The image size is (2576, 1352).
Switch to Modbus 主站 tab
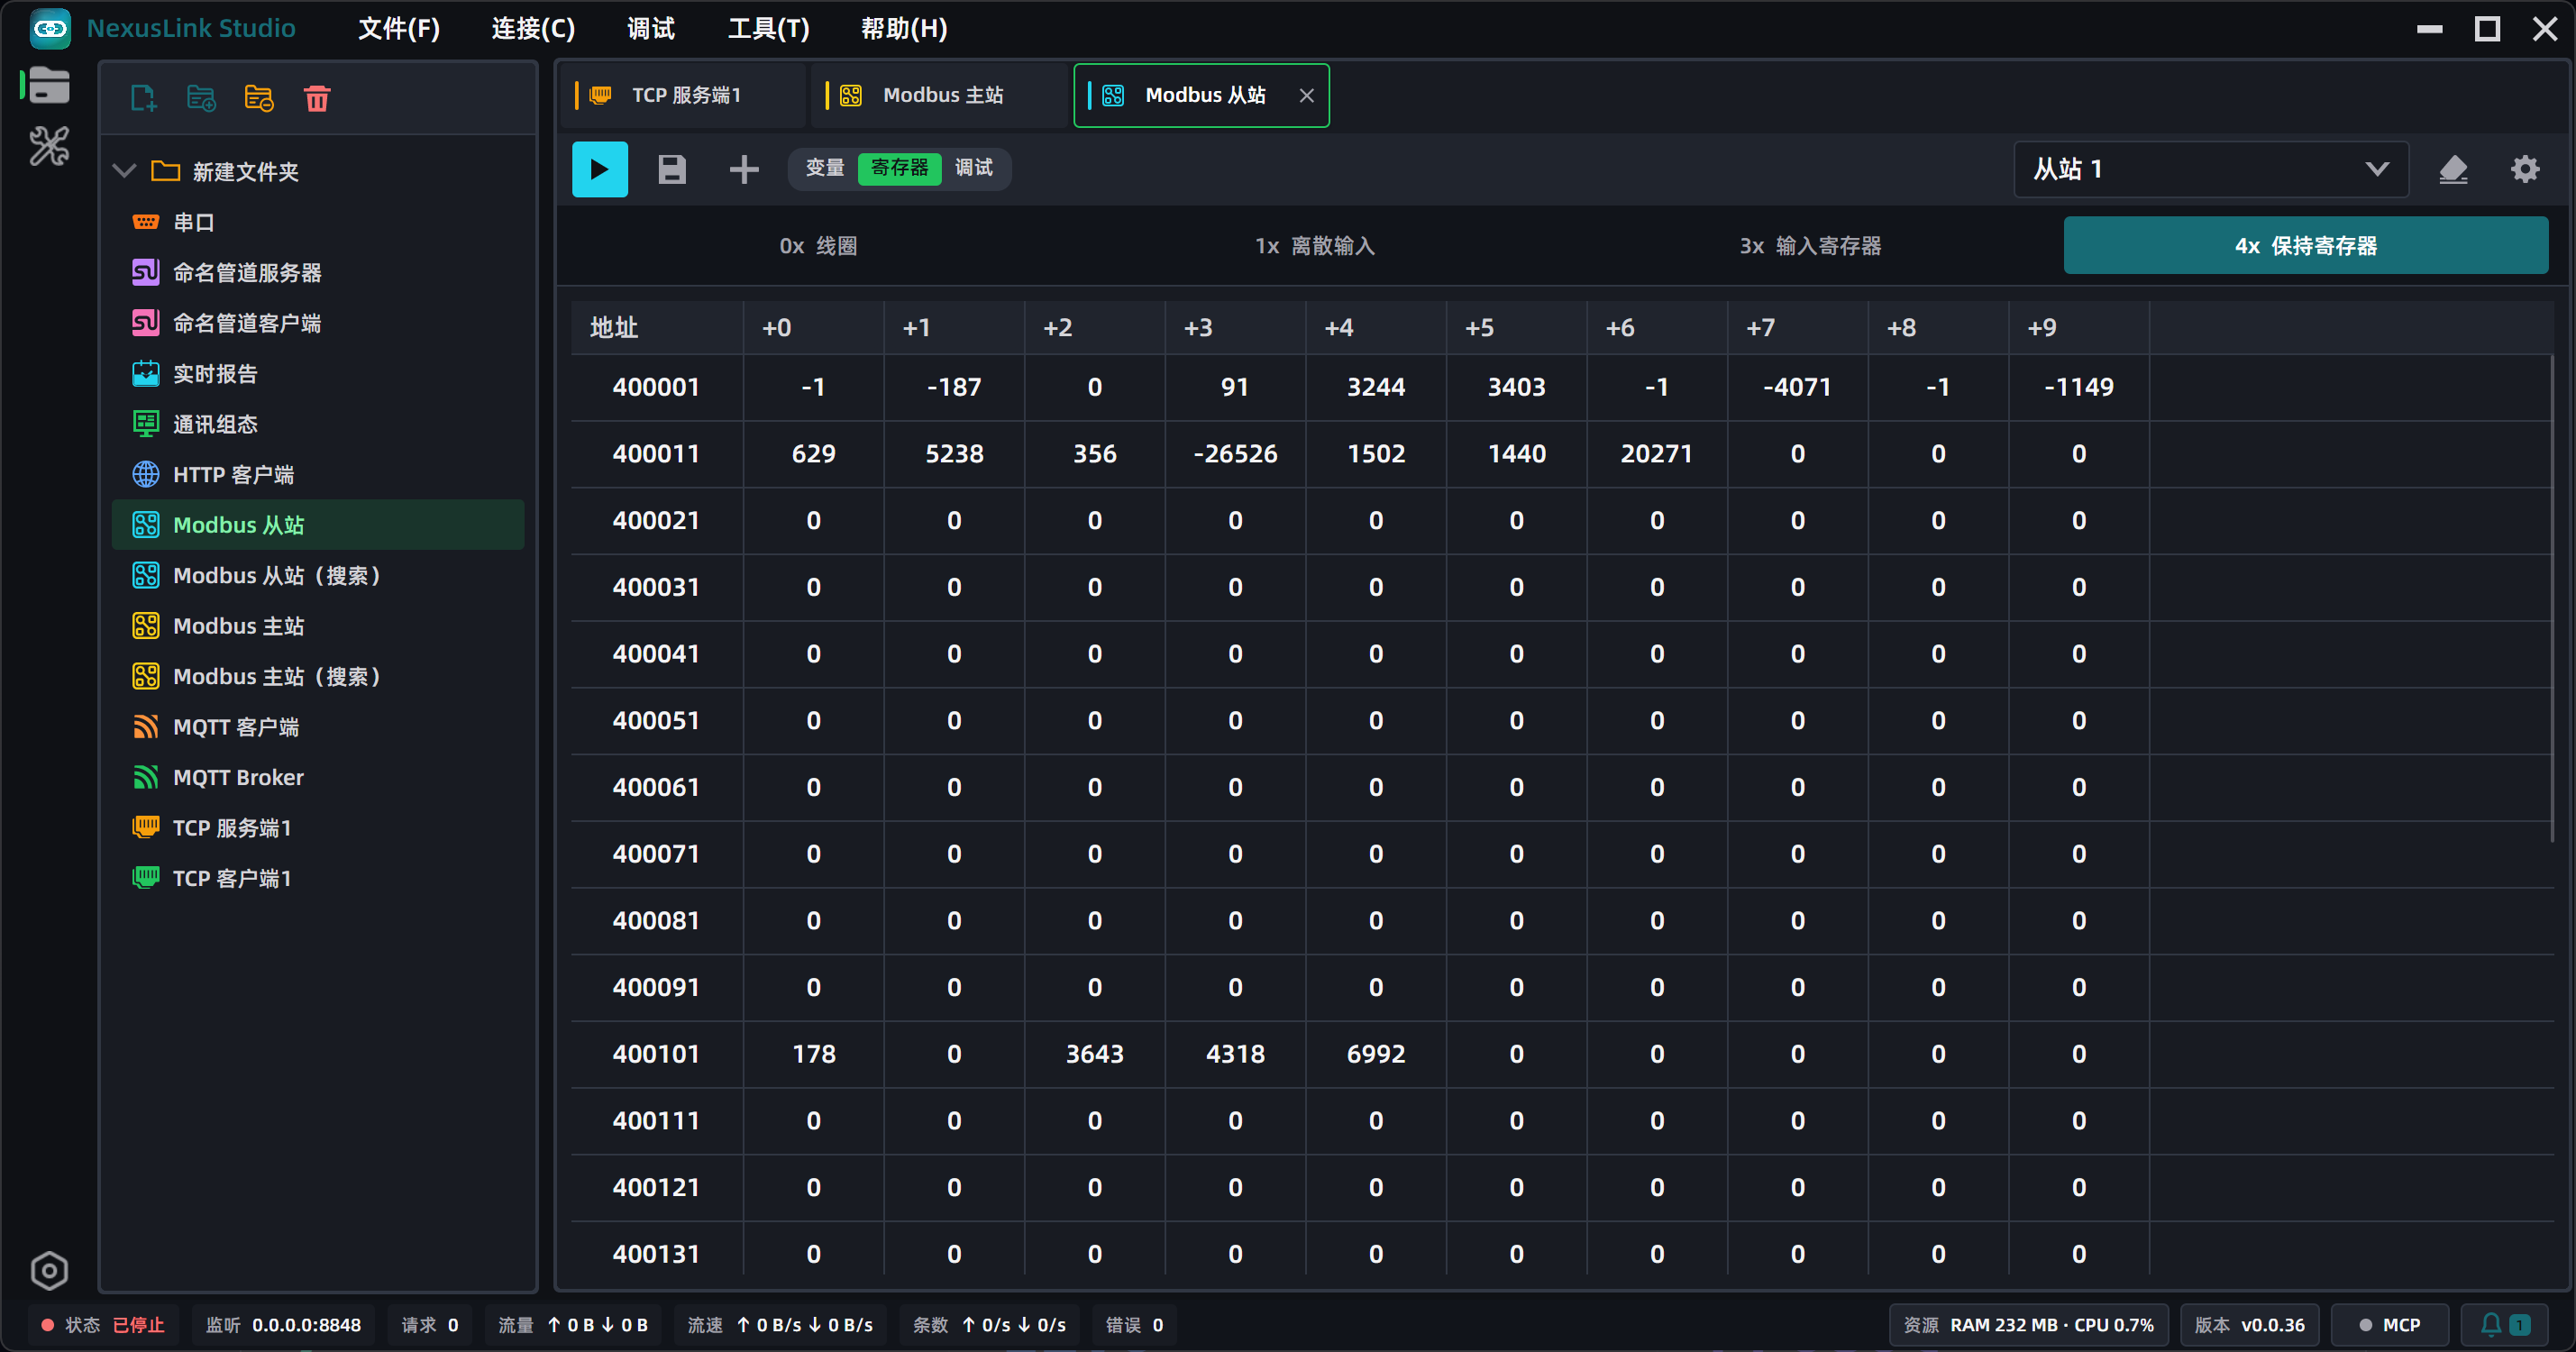[940, 95]
